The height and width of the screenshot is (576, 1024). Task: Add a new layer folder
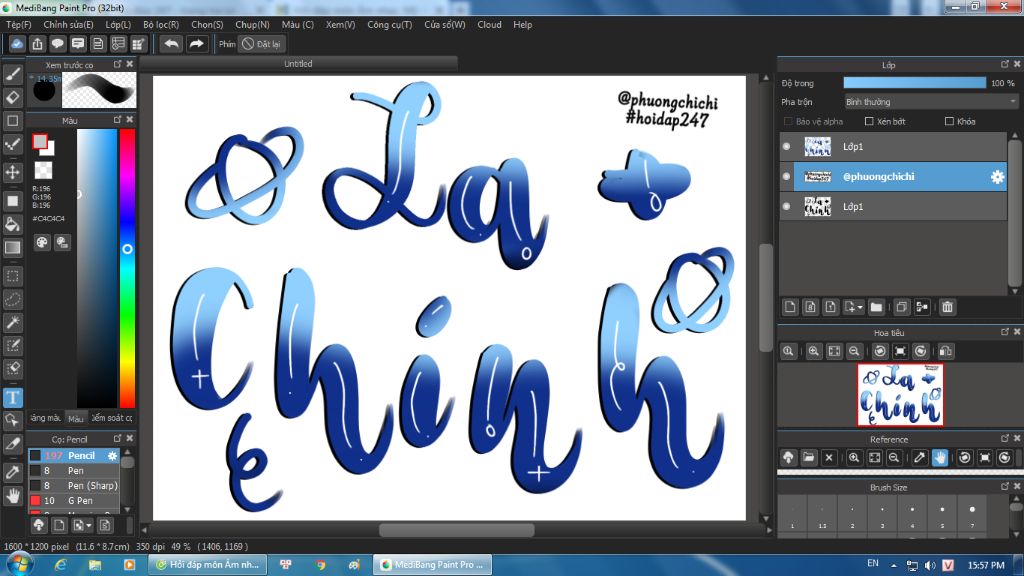pos(876,307)
